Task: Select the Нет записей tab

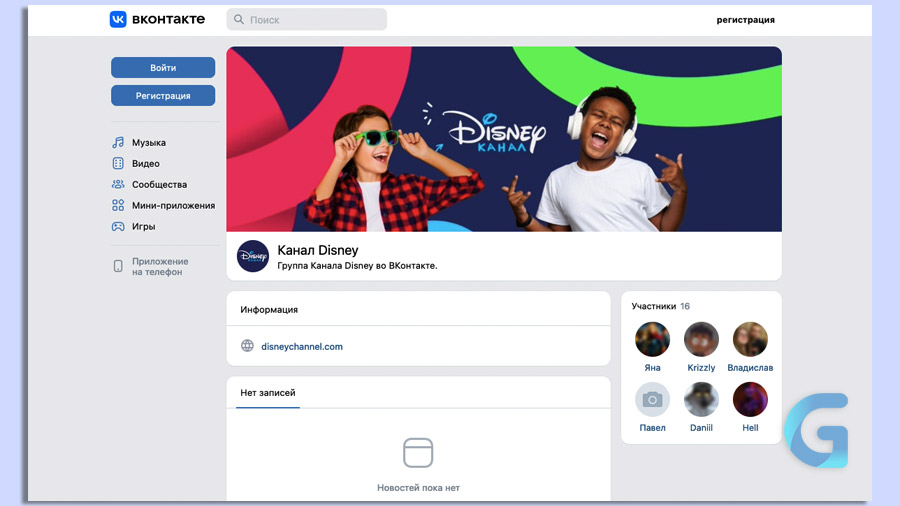Action: tap(267, 393)
